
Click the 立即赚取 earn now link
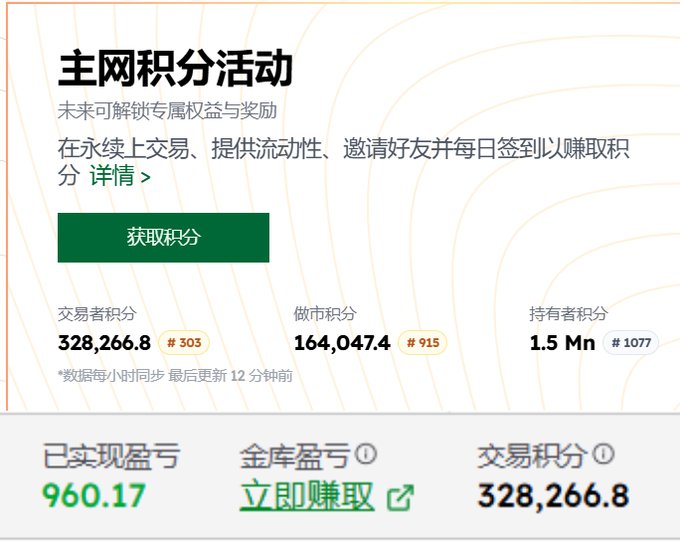(307, 495)
